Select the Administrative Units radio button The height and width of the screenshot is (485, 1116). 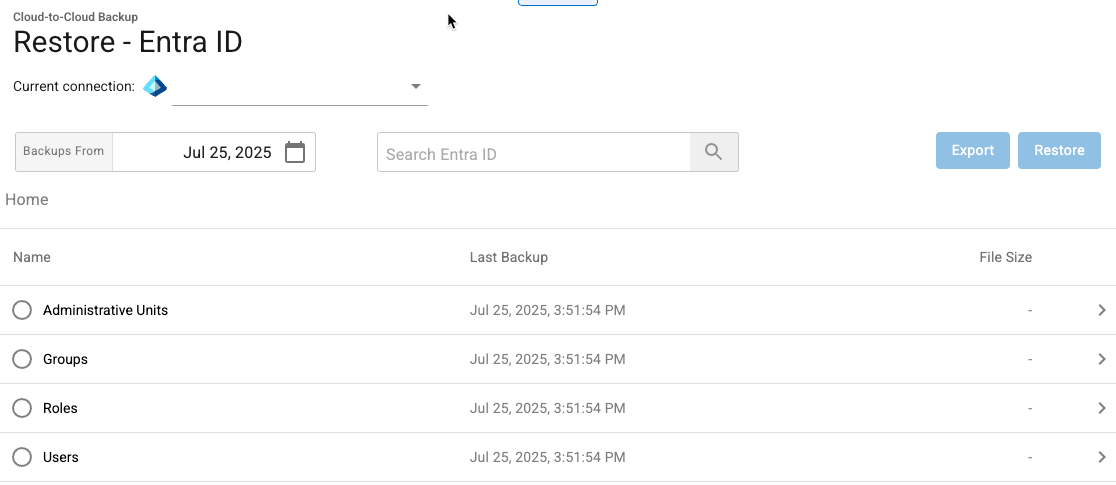tap(22, 310)
